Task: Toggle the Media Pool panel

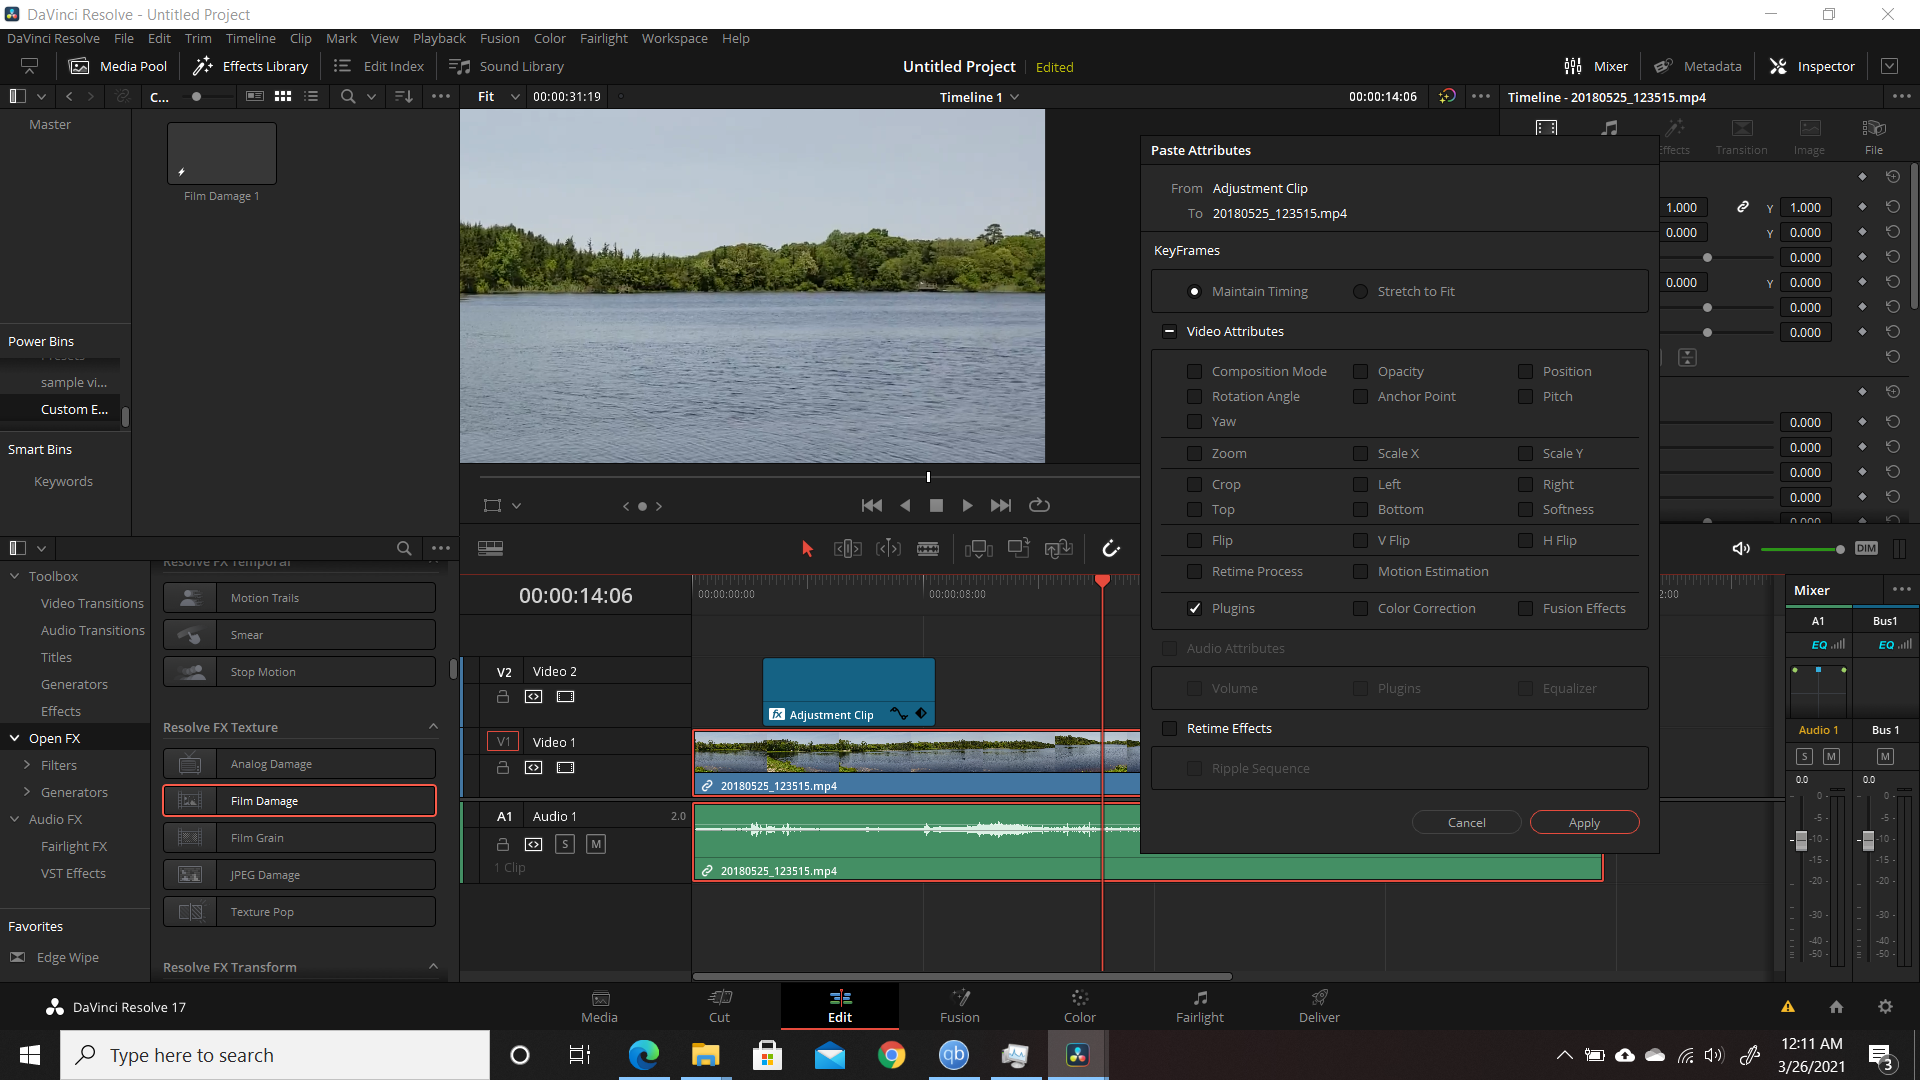Action: (x=118, y=66)
